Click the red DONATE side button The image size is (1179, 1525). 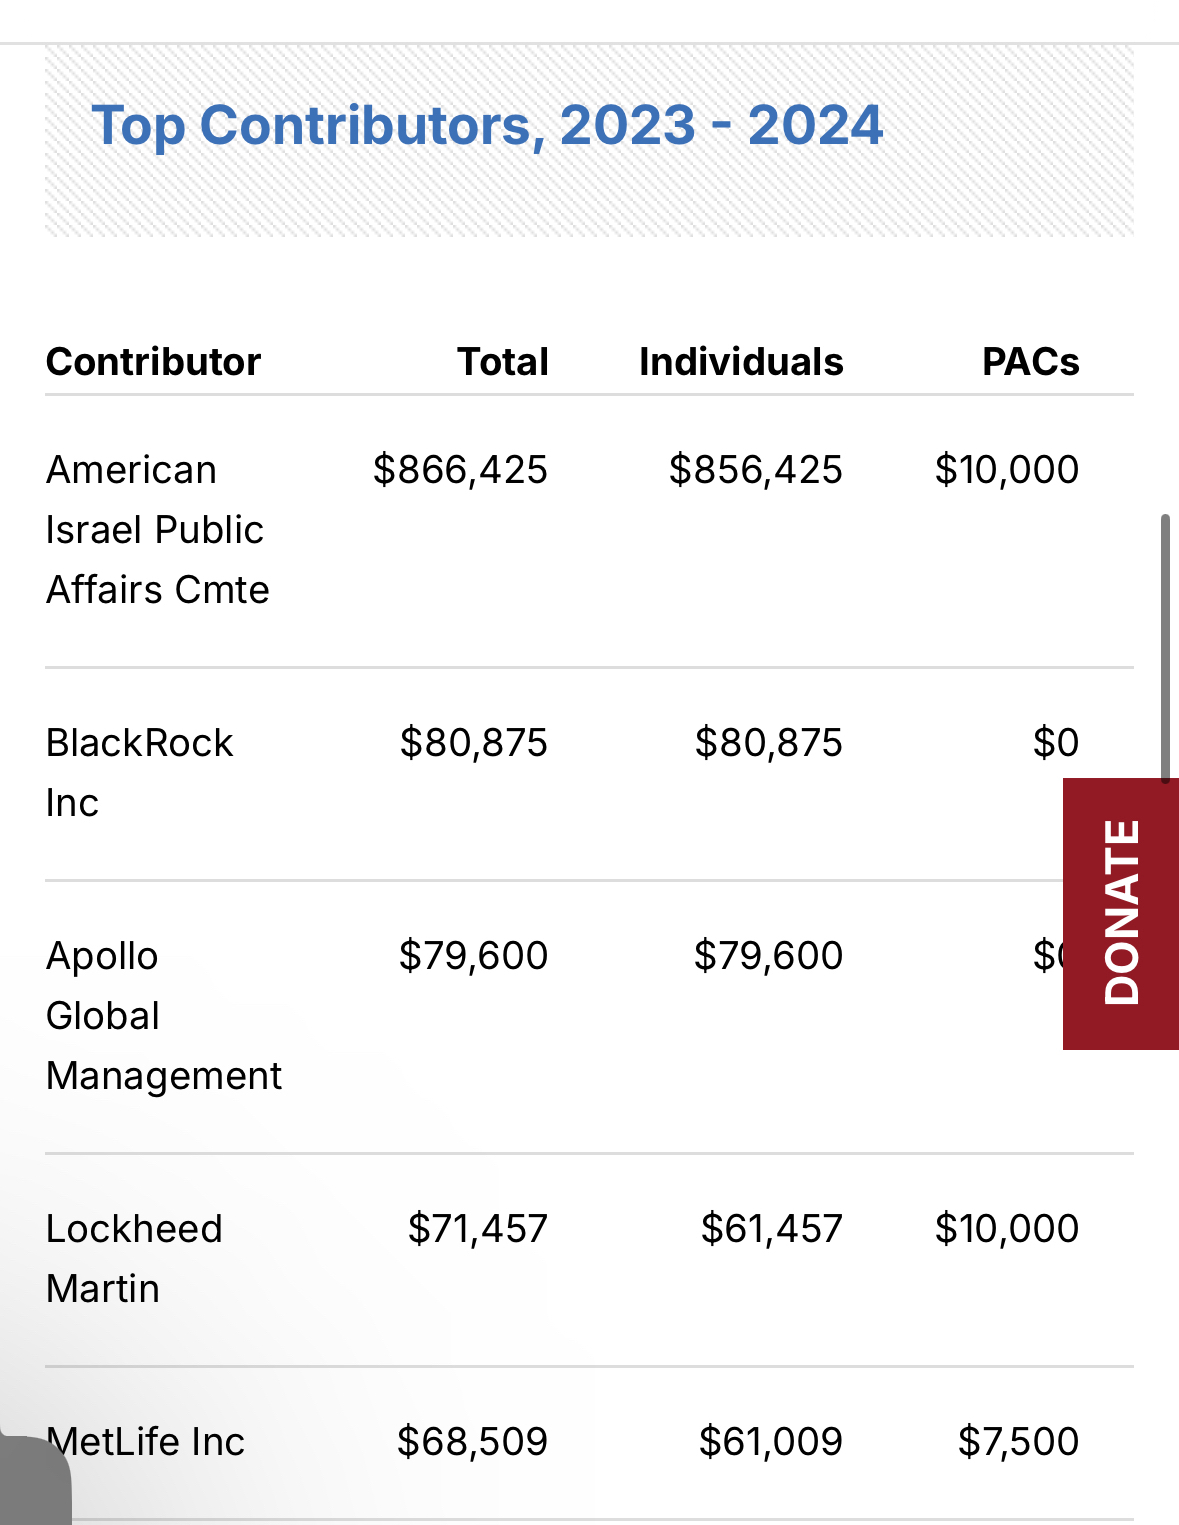point(1120,913)
